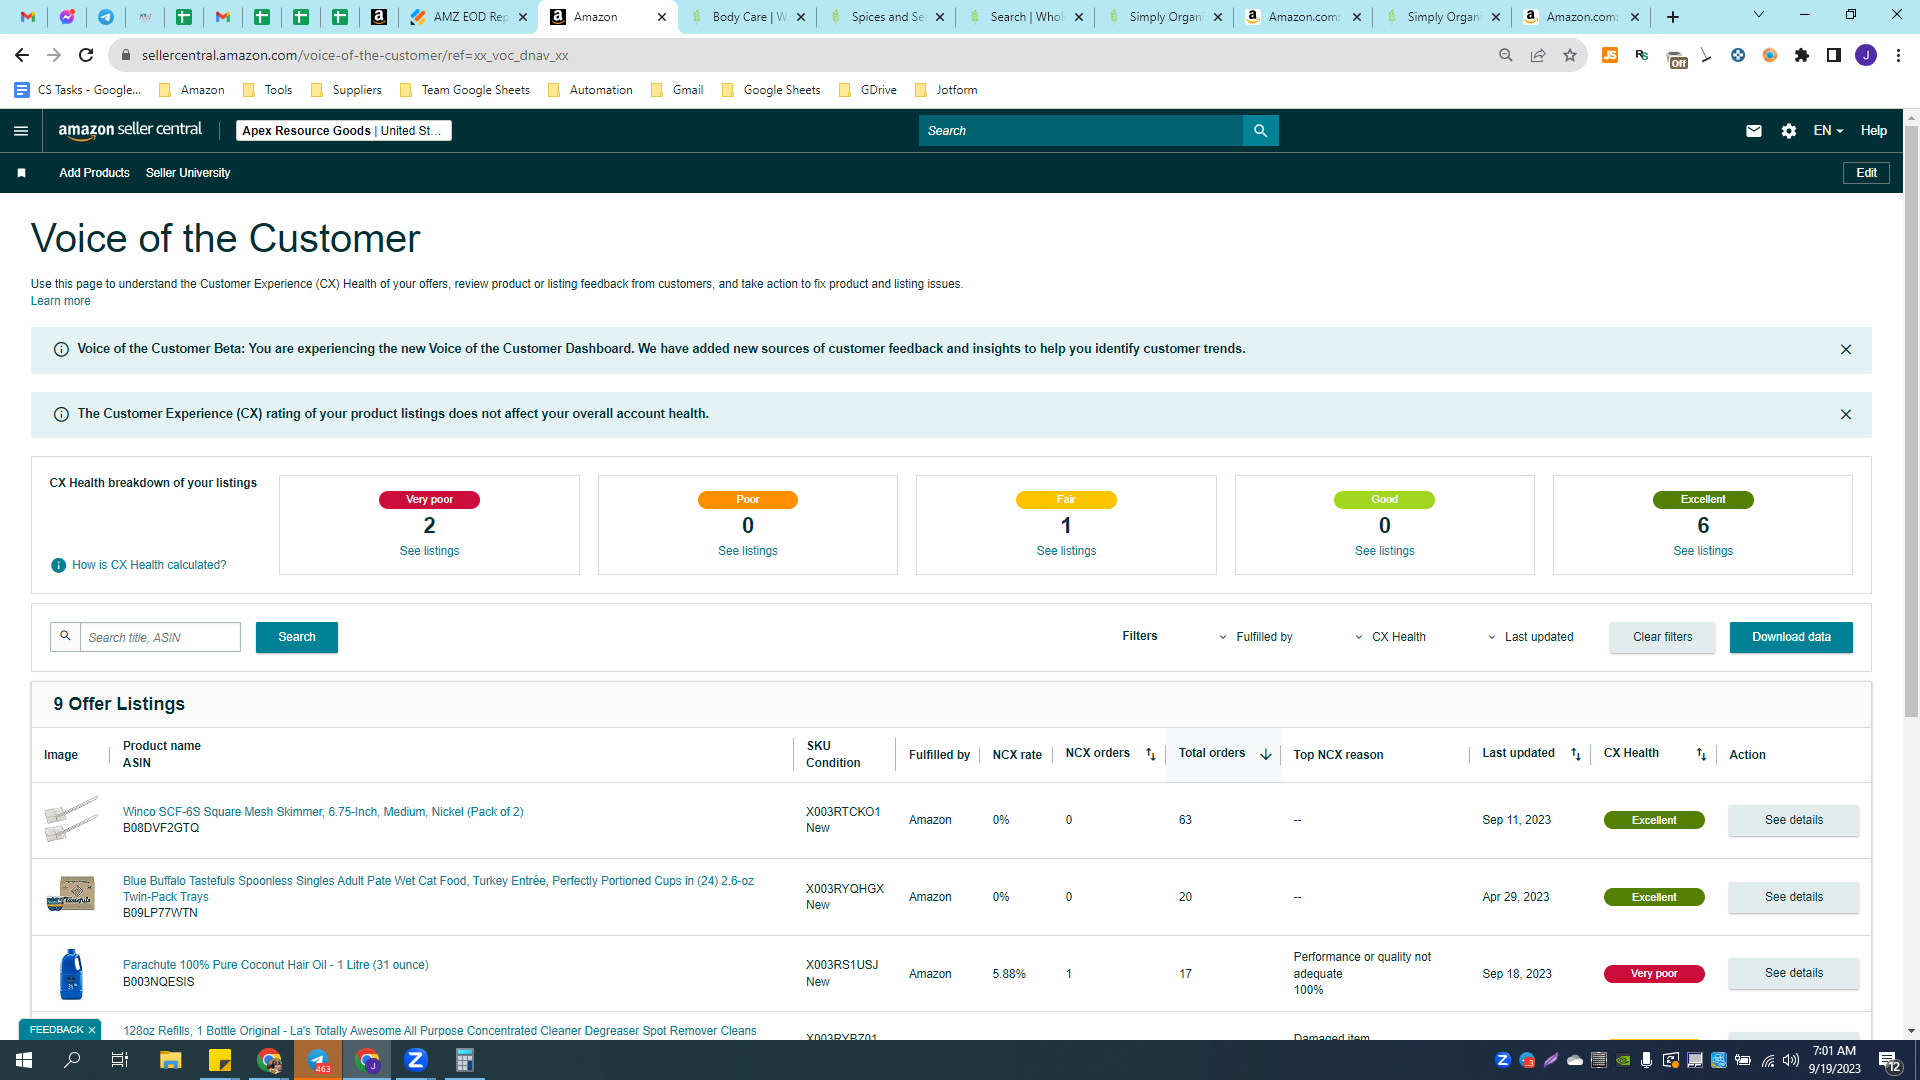Expand the Fulfilled by filter

[x=1256, y=637]
